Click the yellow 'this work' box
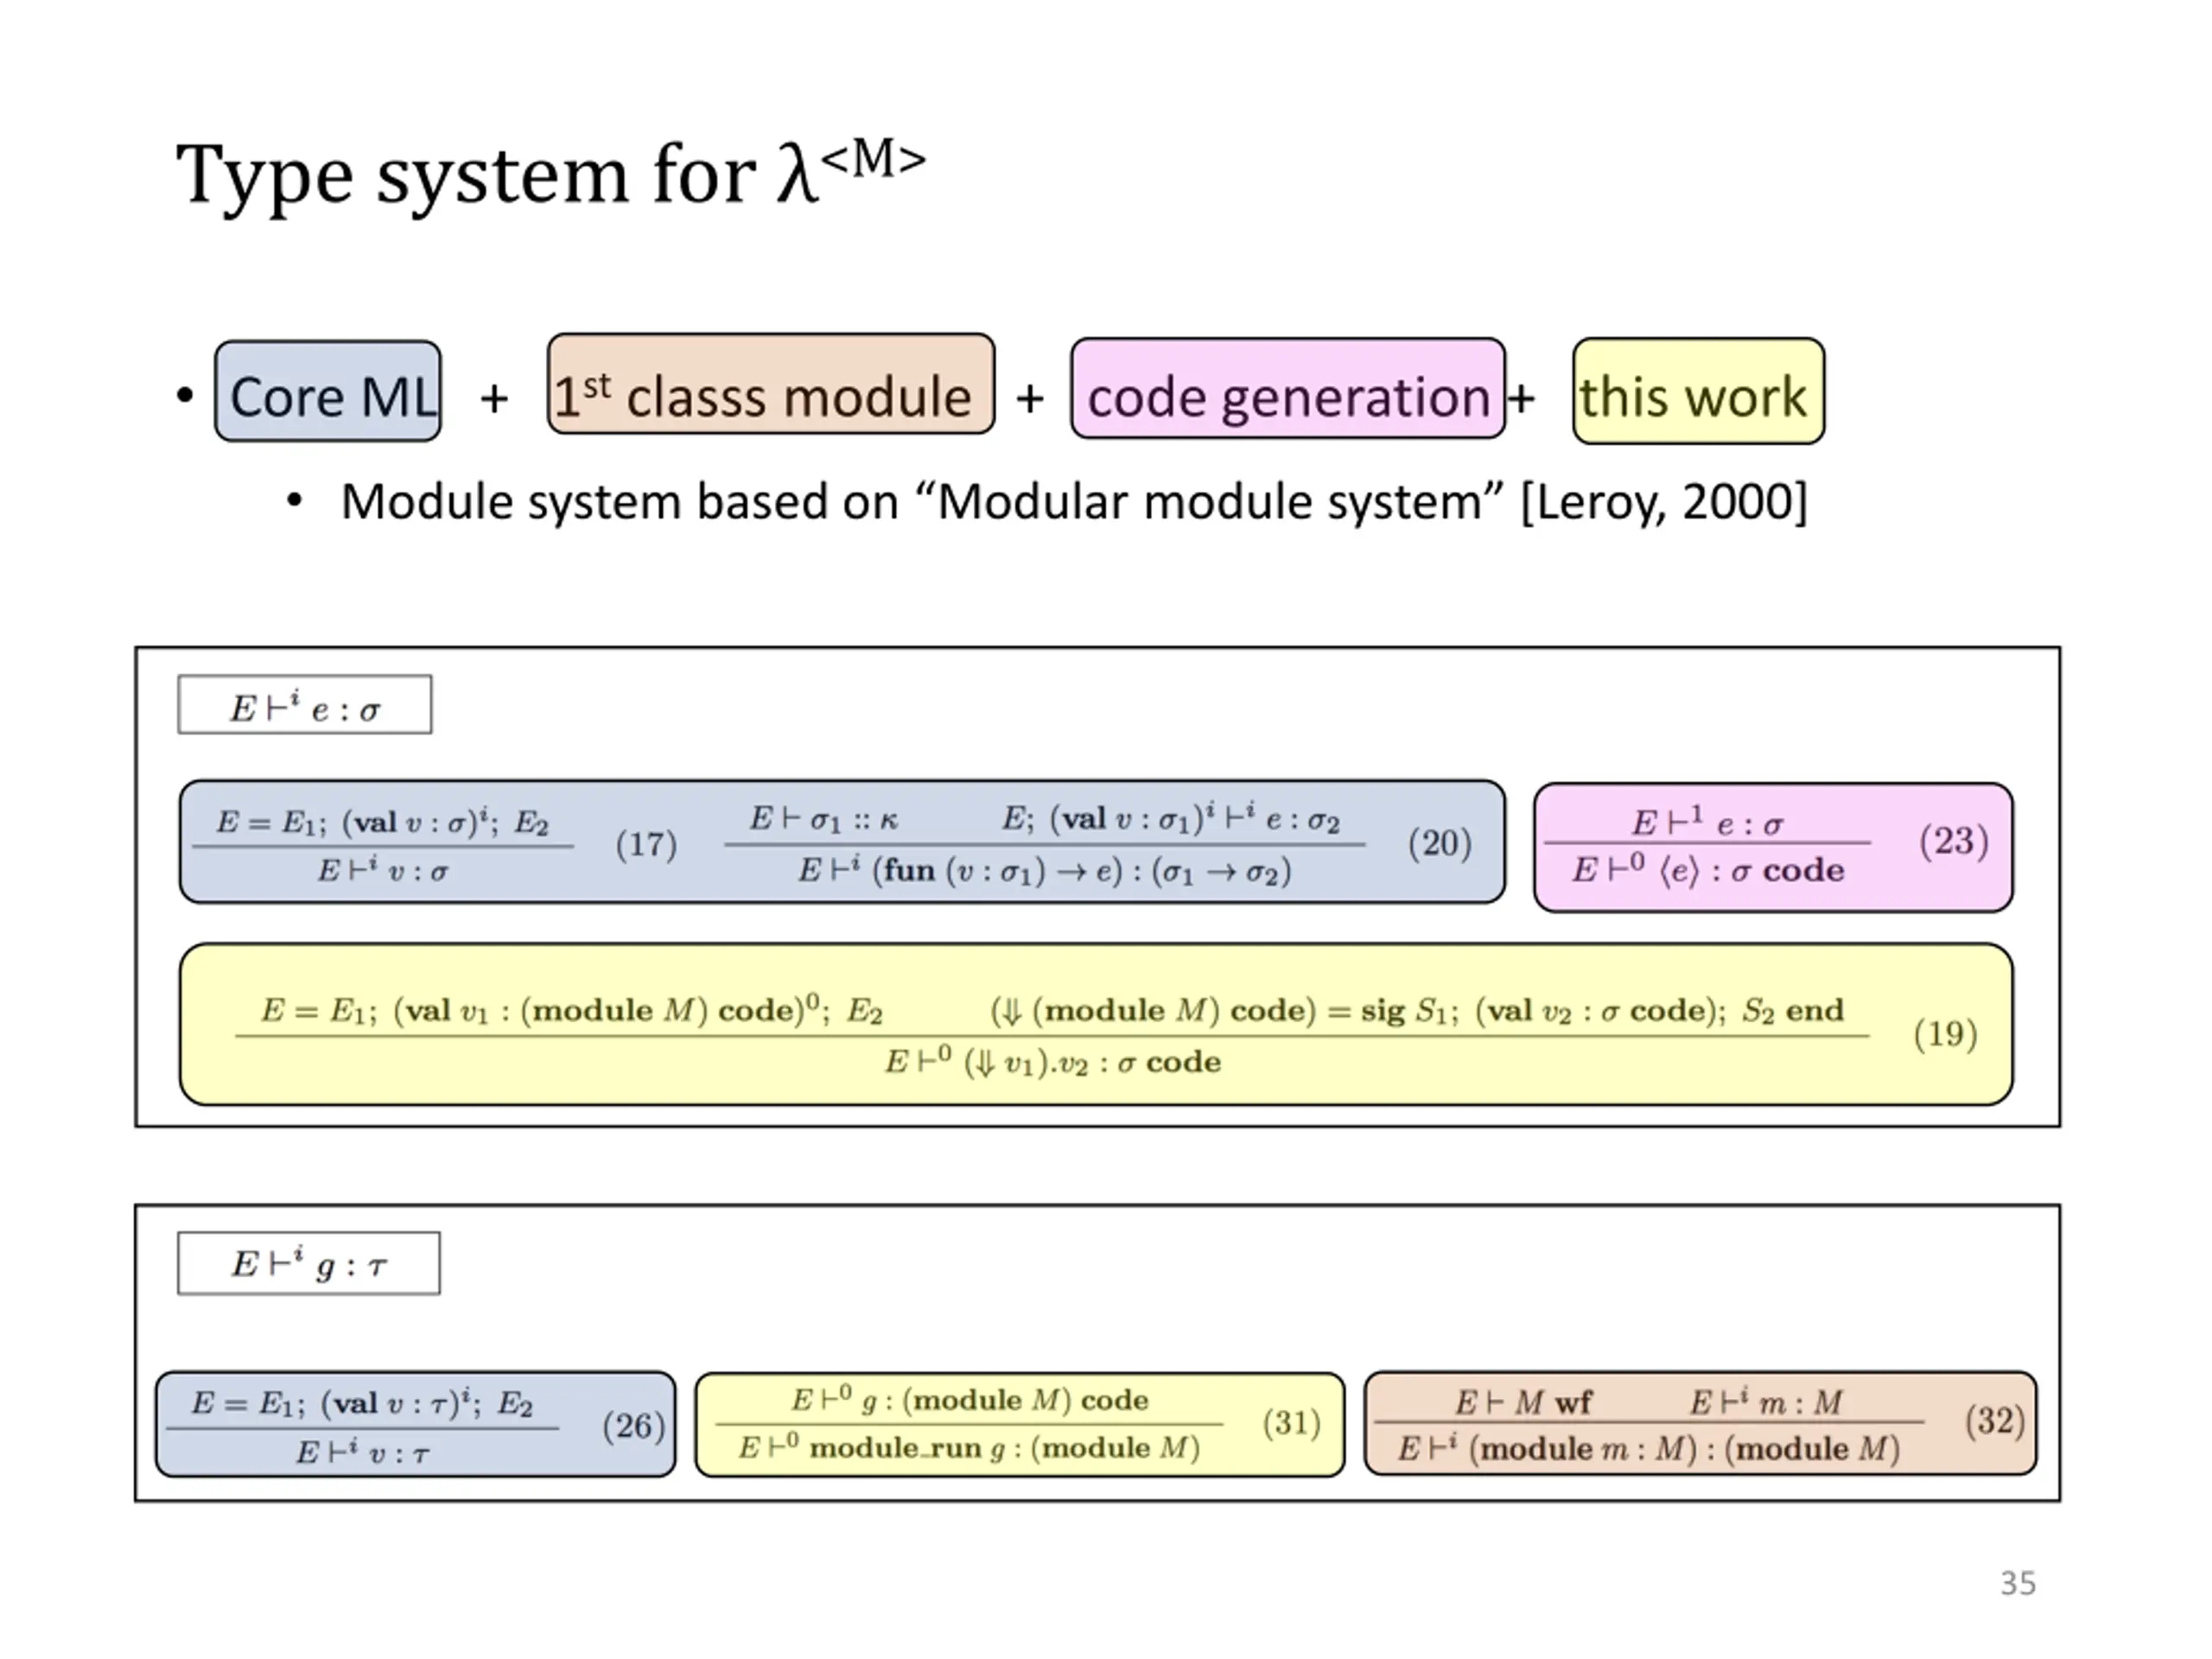 [1697, 392]
